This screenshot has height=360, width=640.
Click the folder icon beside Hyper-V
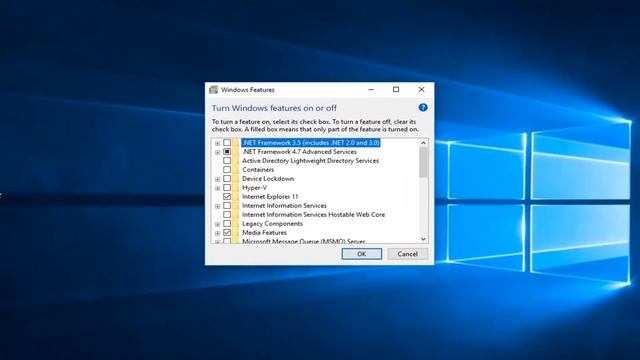coord(236,188)
